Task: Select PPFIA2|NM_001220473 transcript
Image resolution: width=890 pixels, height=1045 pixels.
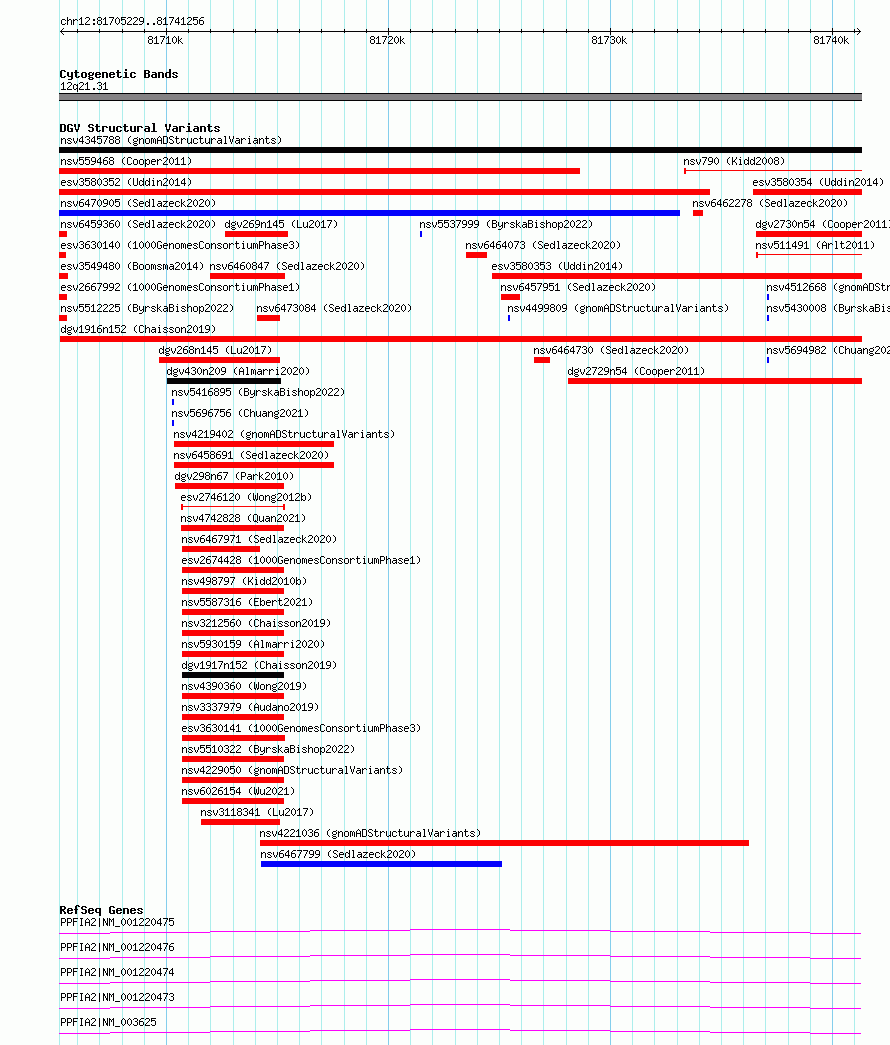Action: [460, 1006]
